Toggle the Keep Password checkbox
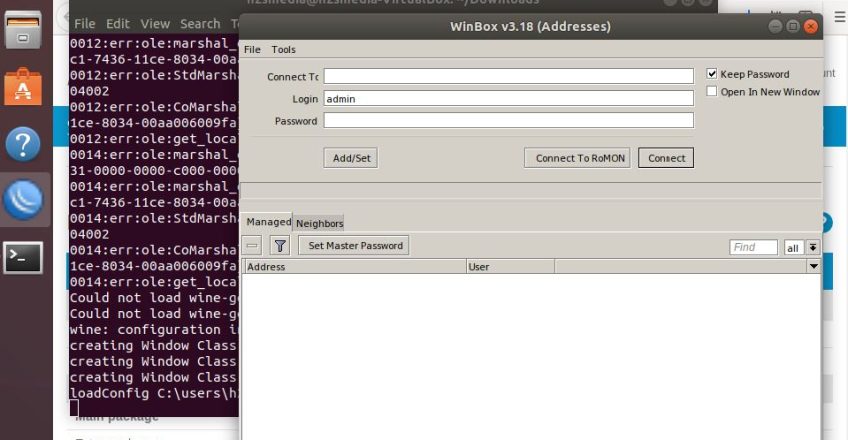This screenshot has width=848, height=440. coord(712,74)
